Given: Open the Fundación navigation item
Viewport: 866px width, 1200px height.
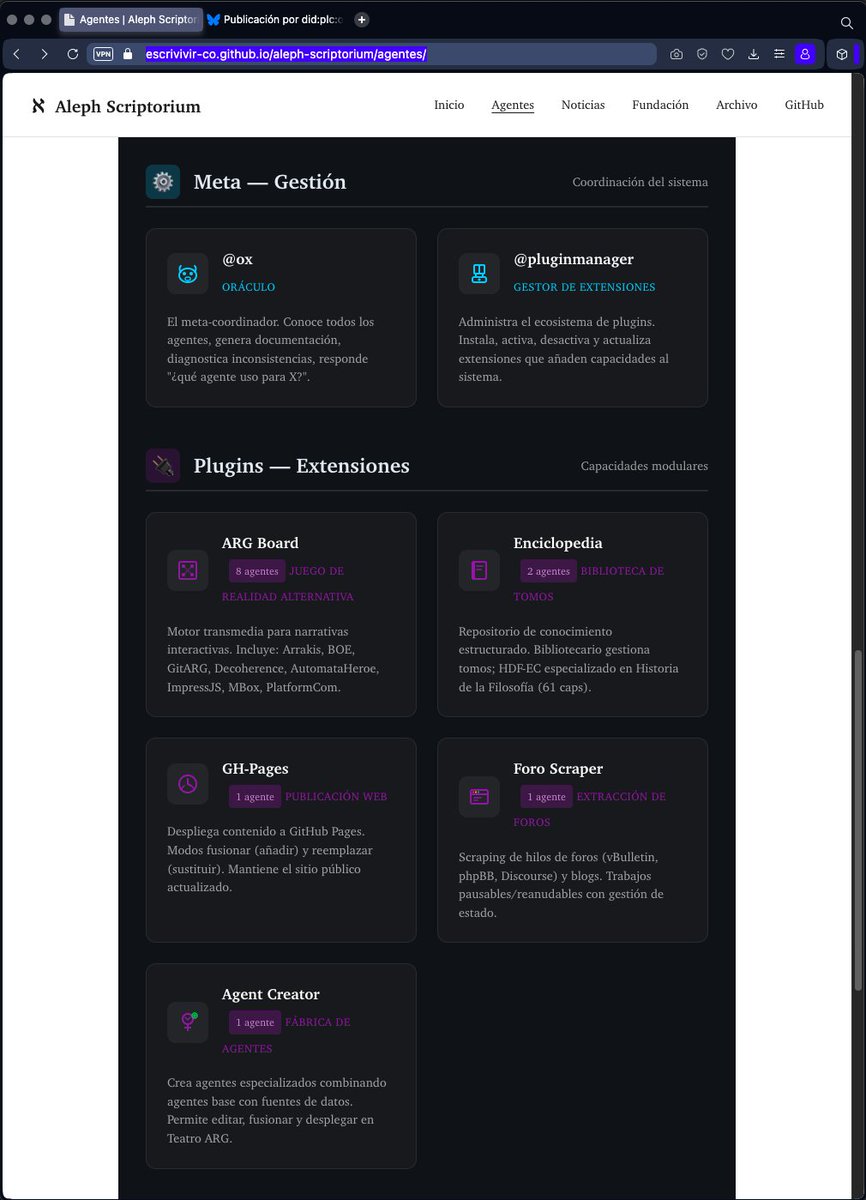Looking at the screenshot, I should tap(660, 105).
